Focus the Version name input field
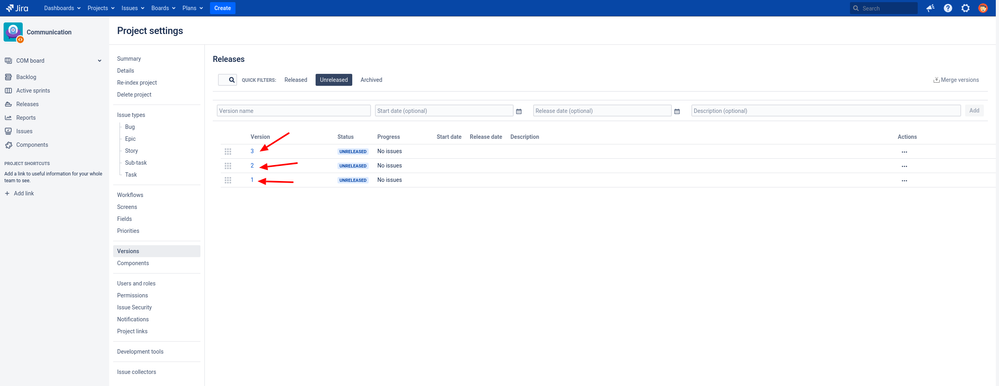The image size is (999, 386). tap(294, 111)
